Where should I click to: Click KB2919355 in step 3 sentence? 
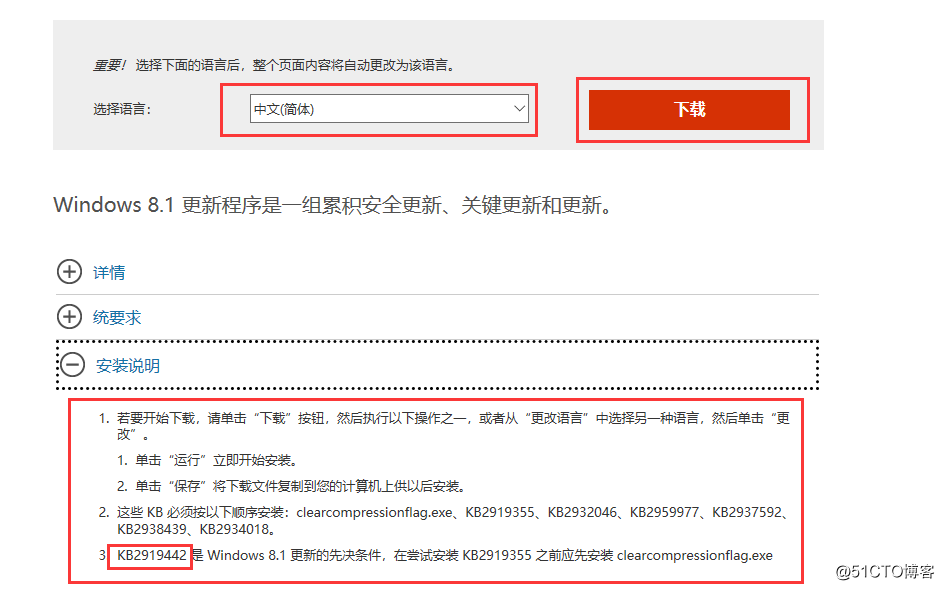[x=497, y=555]
